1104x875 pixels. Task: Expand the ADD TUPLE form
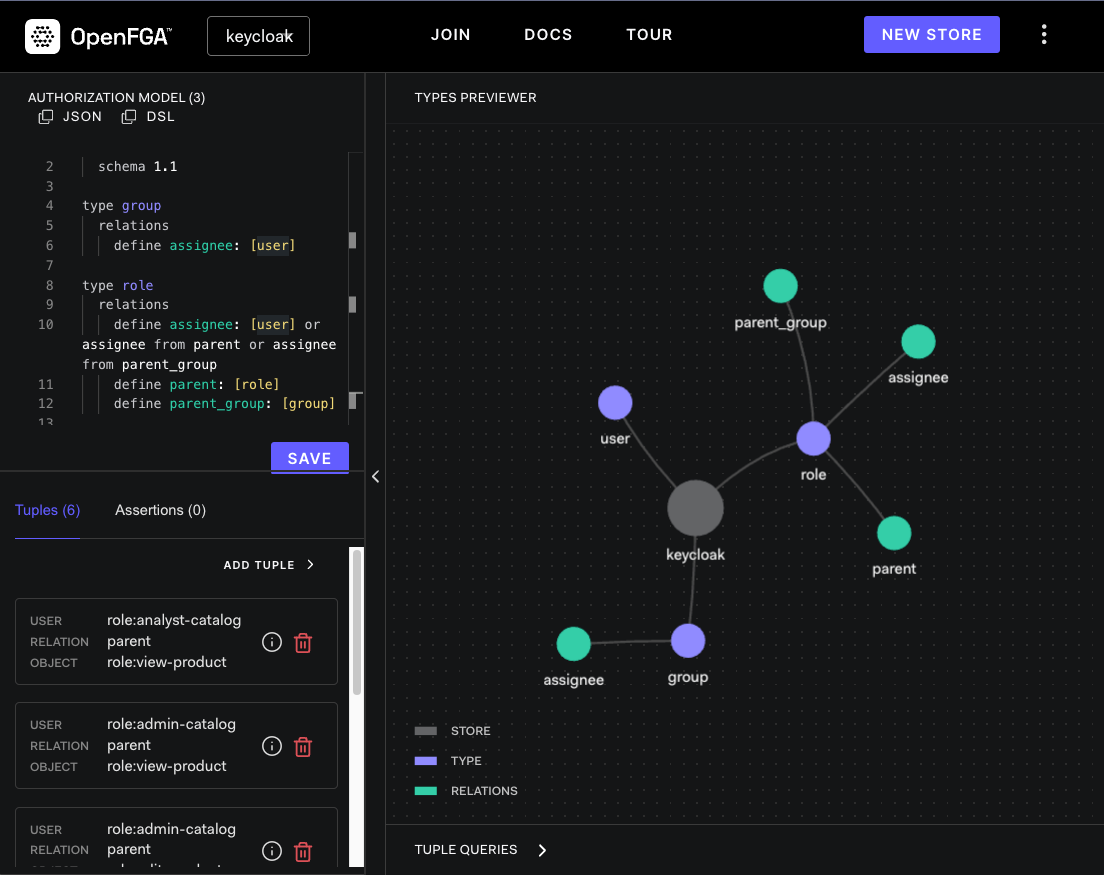point(268,564)
